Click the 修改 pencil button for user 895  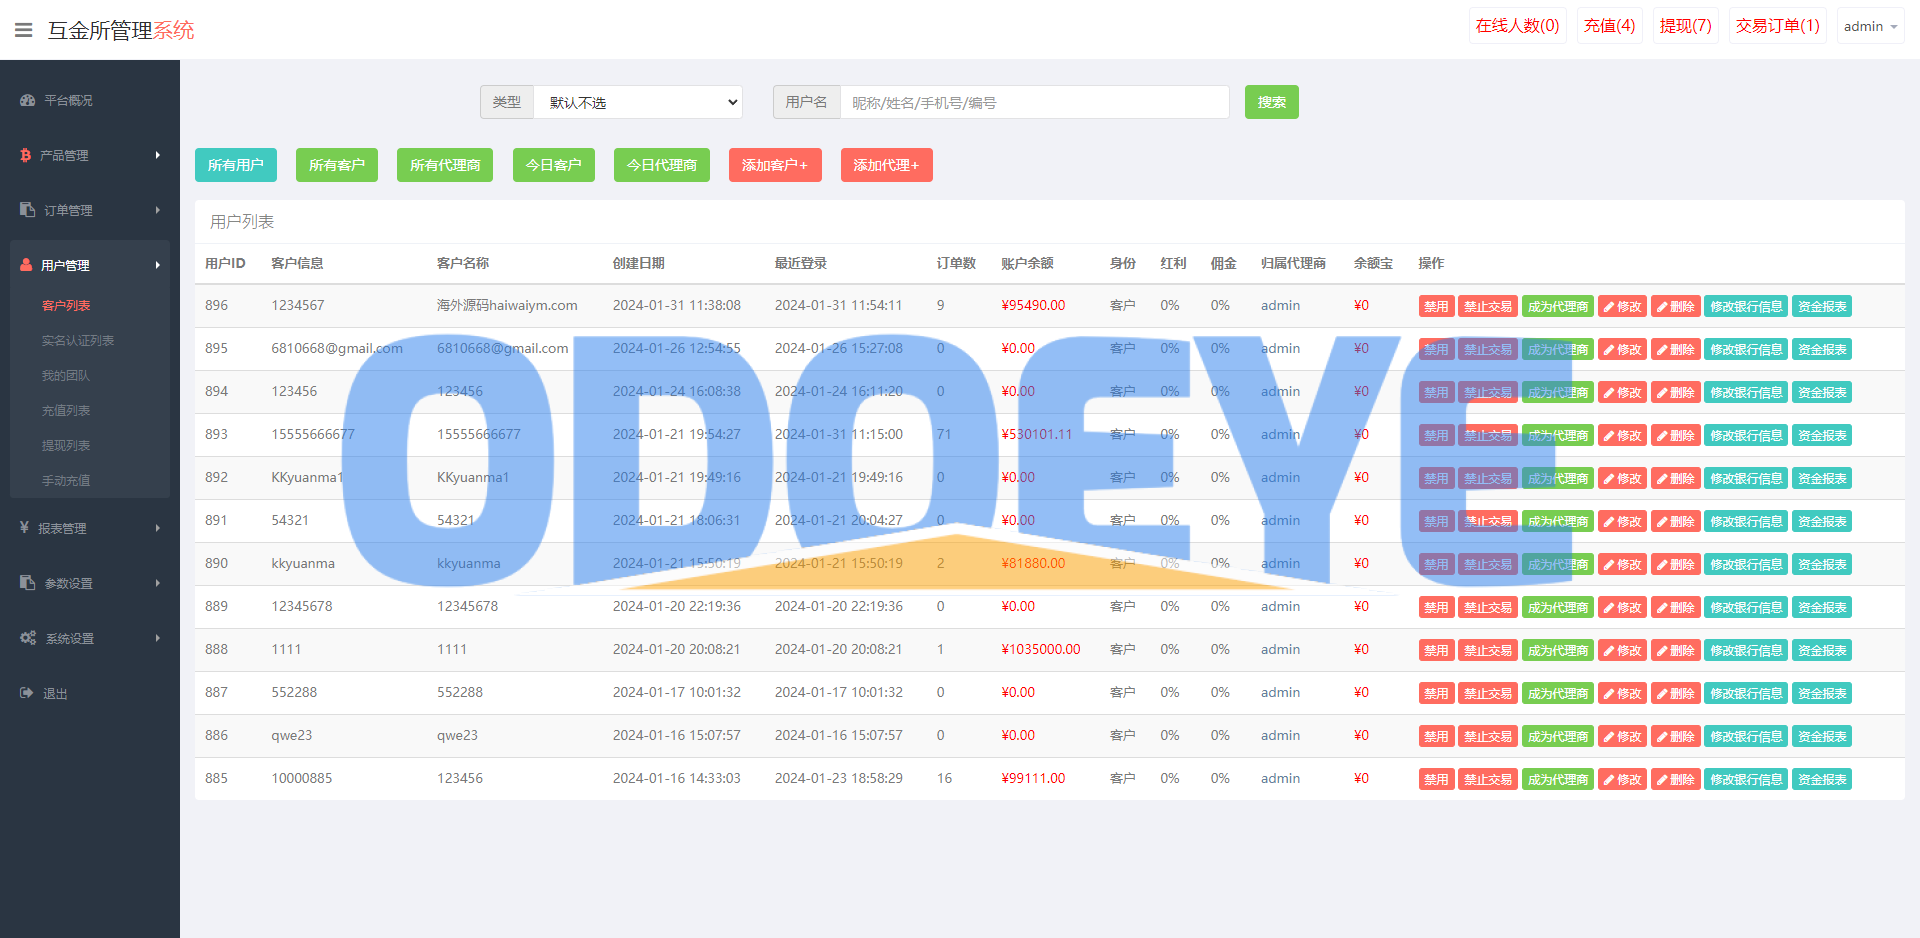[1622, 349]
